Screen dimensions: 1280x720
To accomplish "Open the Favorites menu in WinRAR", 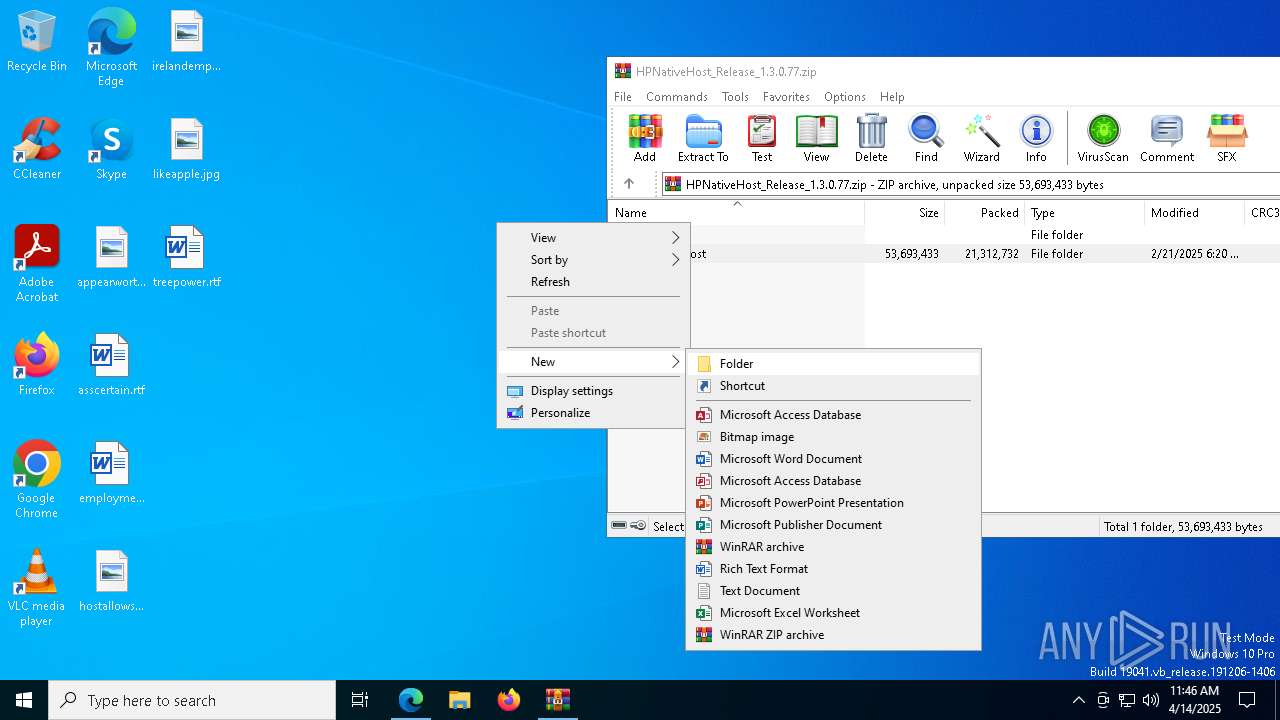I will tap(786, 96).
